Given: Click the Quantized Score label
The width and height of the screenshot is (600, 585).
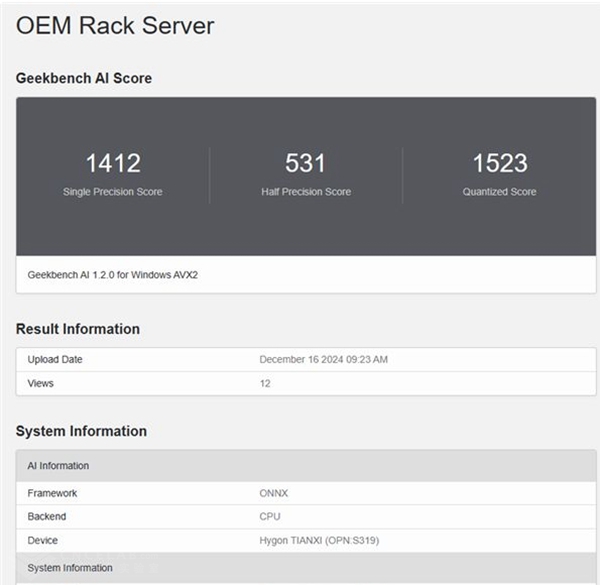Looking at the screenshot, I should pos(499,192).
